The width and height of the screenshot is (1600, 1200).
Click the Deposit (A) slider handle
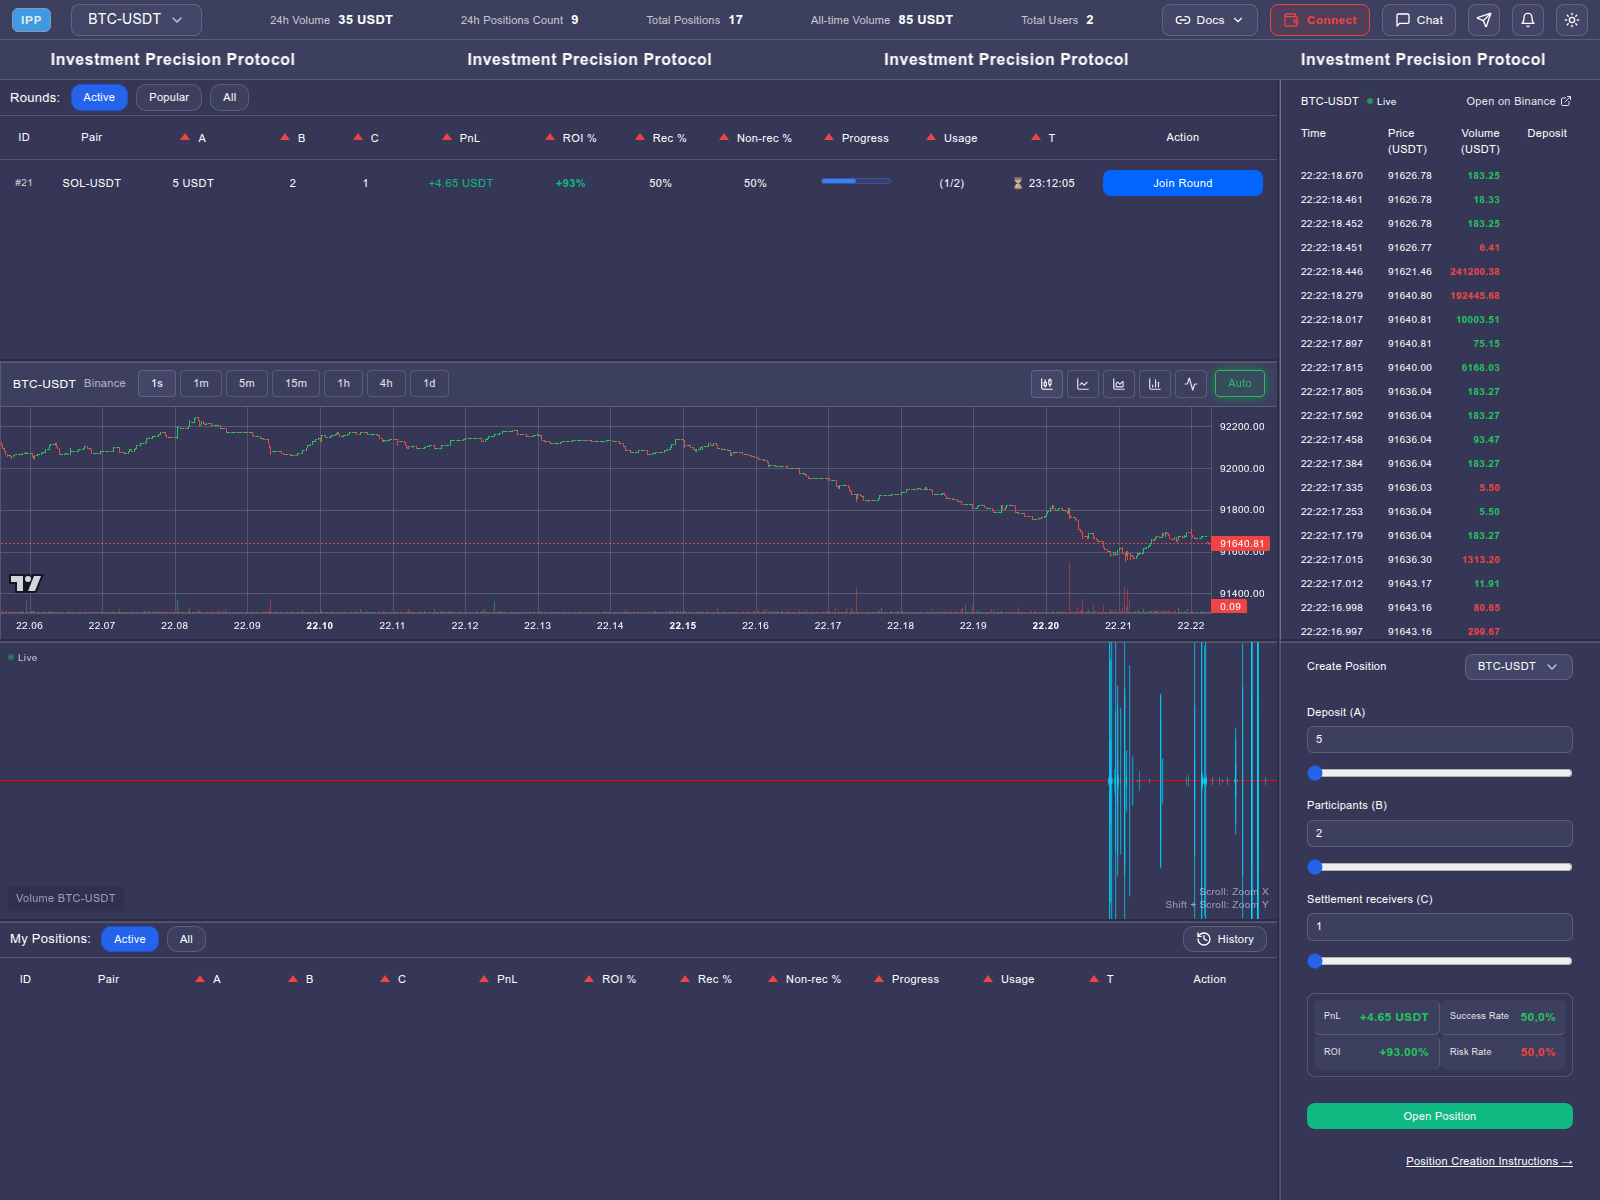(1316, 773)
